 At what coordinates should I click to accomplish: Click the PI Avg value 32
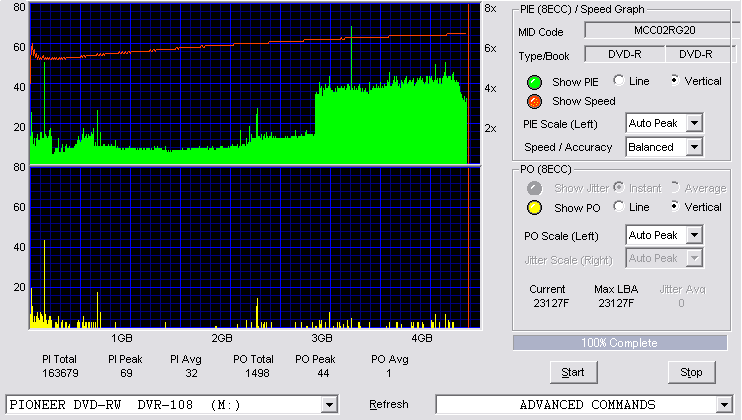[191, 374]
